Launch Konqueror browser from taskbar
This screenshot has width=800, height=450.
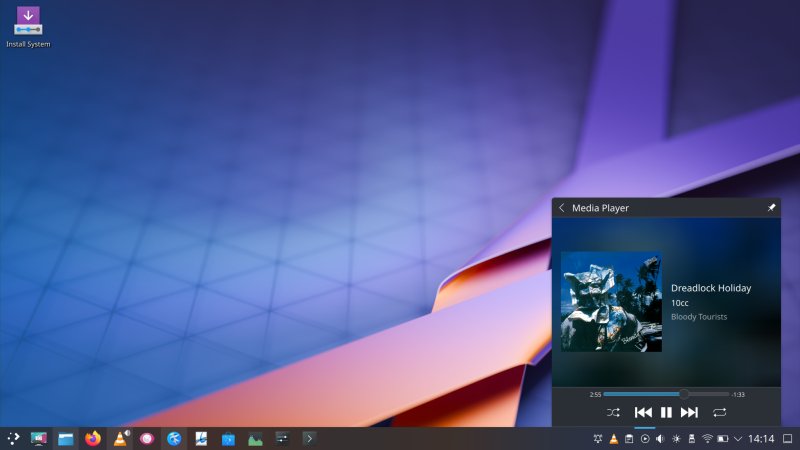174,438
